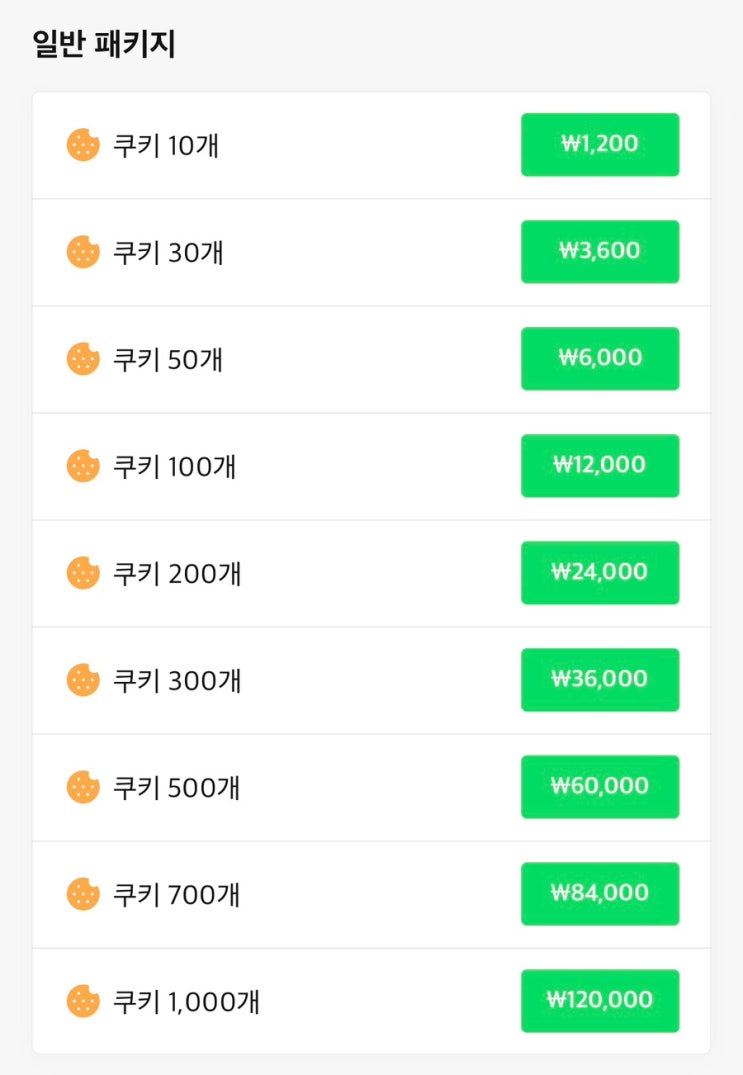Select the 쿠키 100개 package label
Screen dimensions: 743x1075
(175, 466)
